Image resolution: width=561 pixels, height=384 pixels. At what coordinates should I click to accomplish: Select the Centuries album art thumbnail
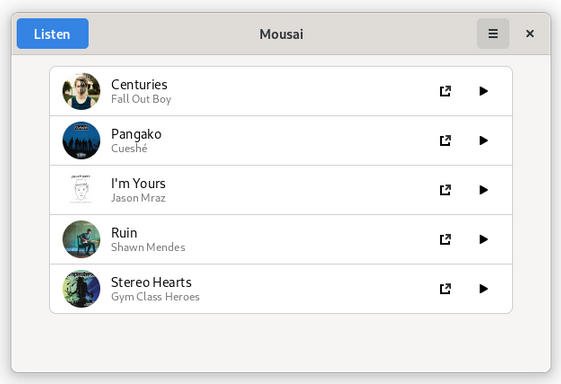tap(81, 91)
